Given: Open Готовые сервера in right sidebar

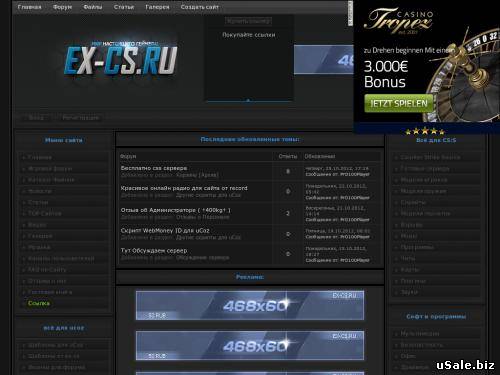Looking at the screenshot, I should click(x=425, y=169).
